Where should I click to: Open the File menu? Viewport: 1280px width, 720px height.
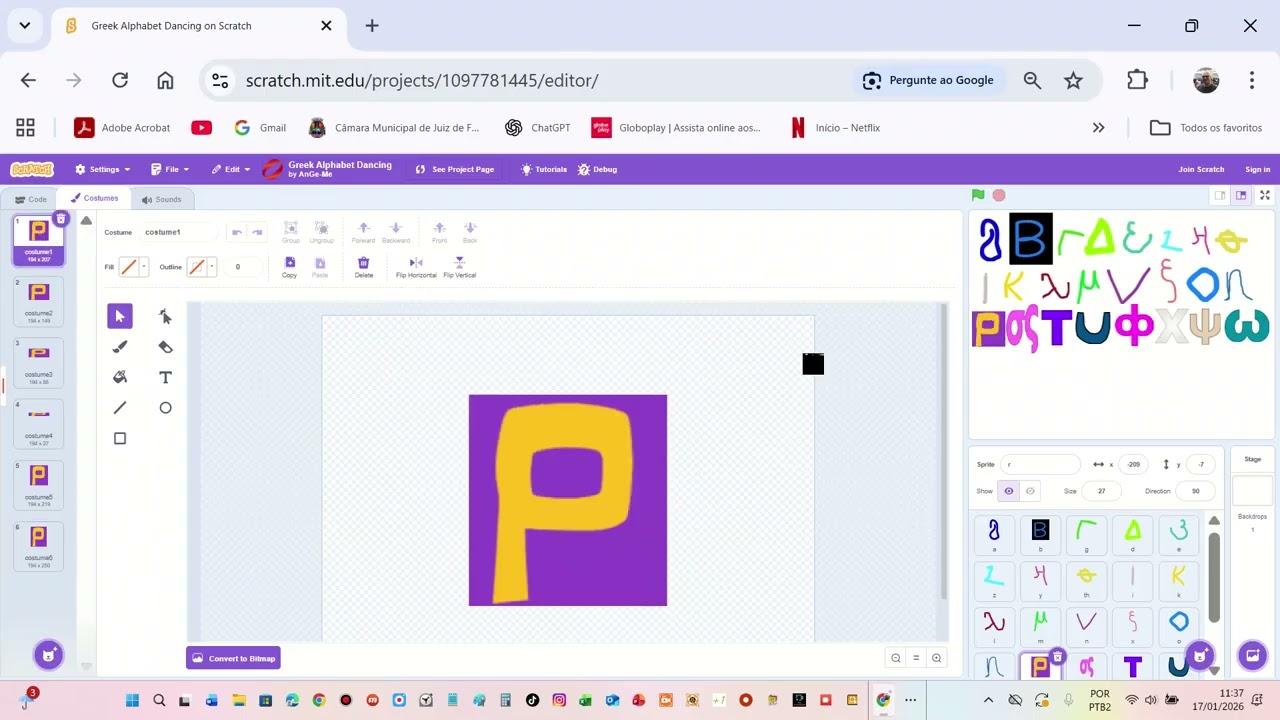[170, 169]
